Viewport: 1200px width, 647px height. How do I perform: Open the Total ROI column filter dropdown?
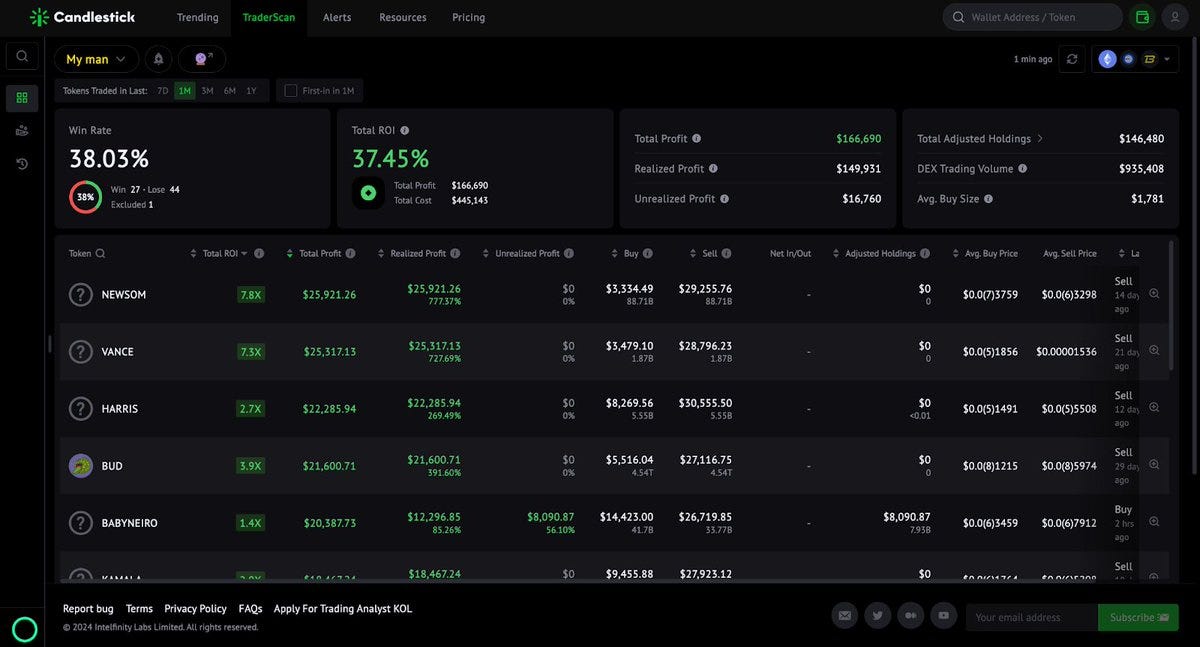click(244, 254)
